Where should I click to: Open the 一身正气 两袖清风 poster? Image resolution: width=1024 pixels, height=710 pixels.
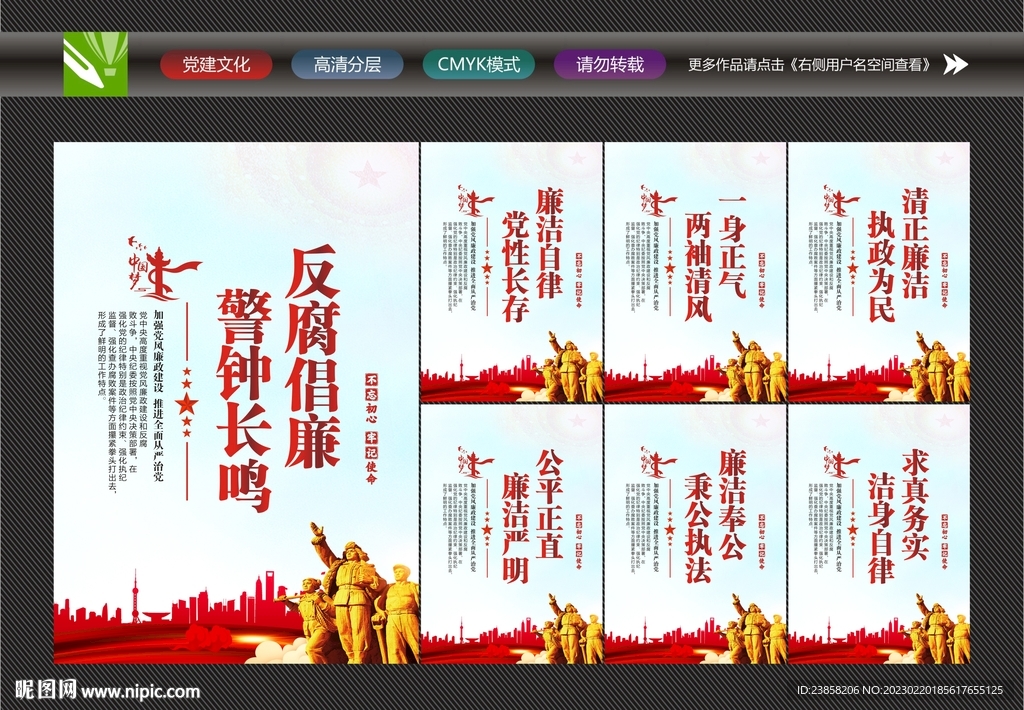click(x=696, y=272)
